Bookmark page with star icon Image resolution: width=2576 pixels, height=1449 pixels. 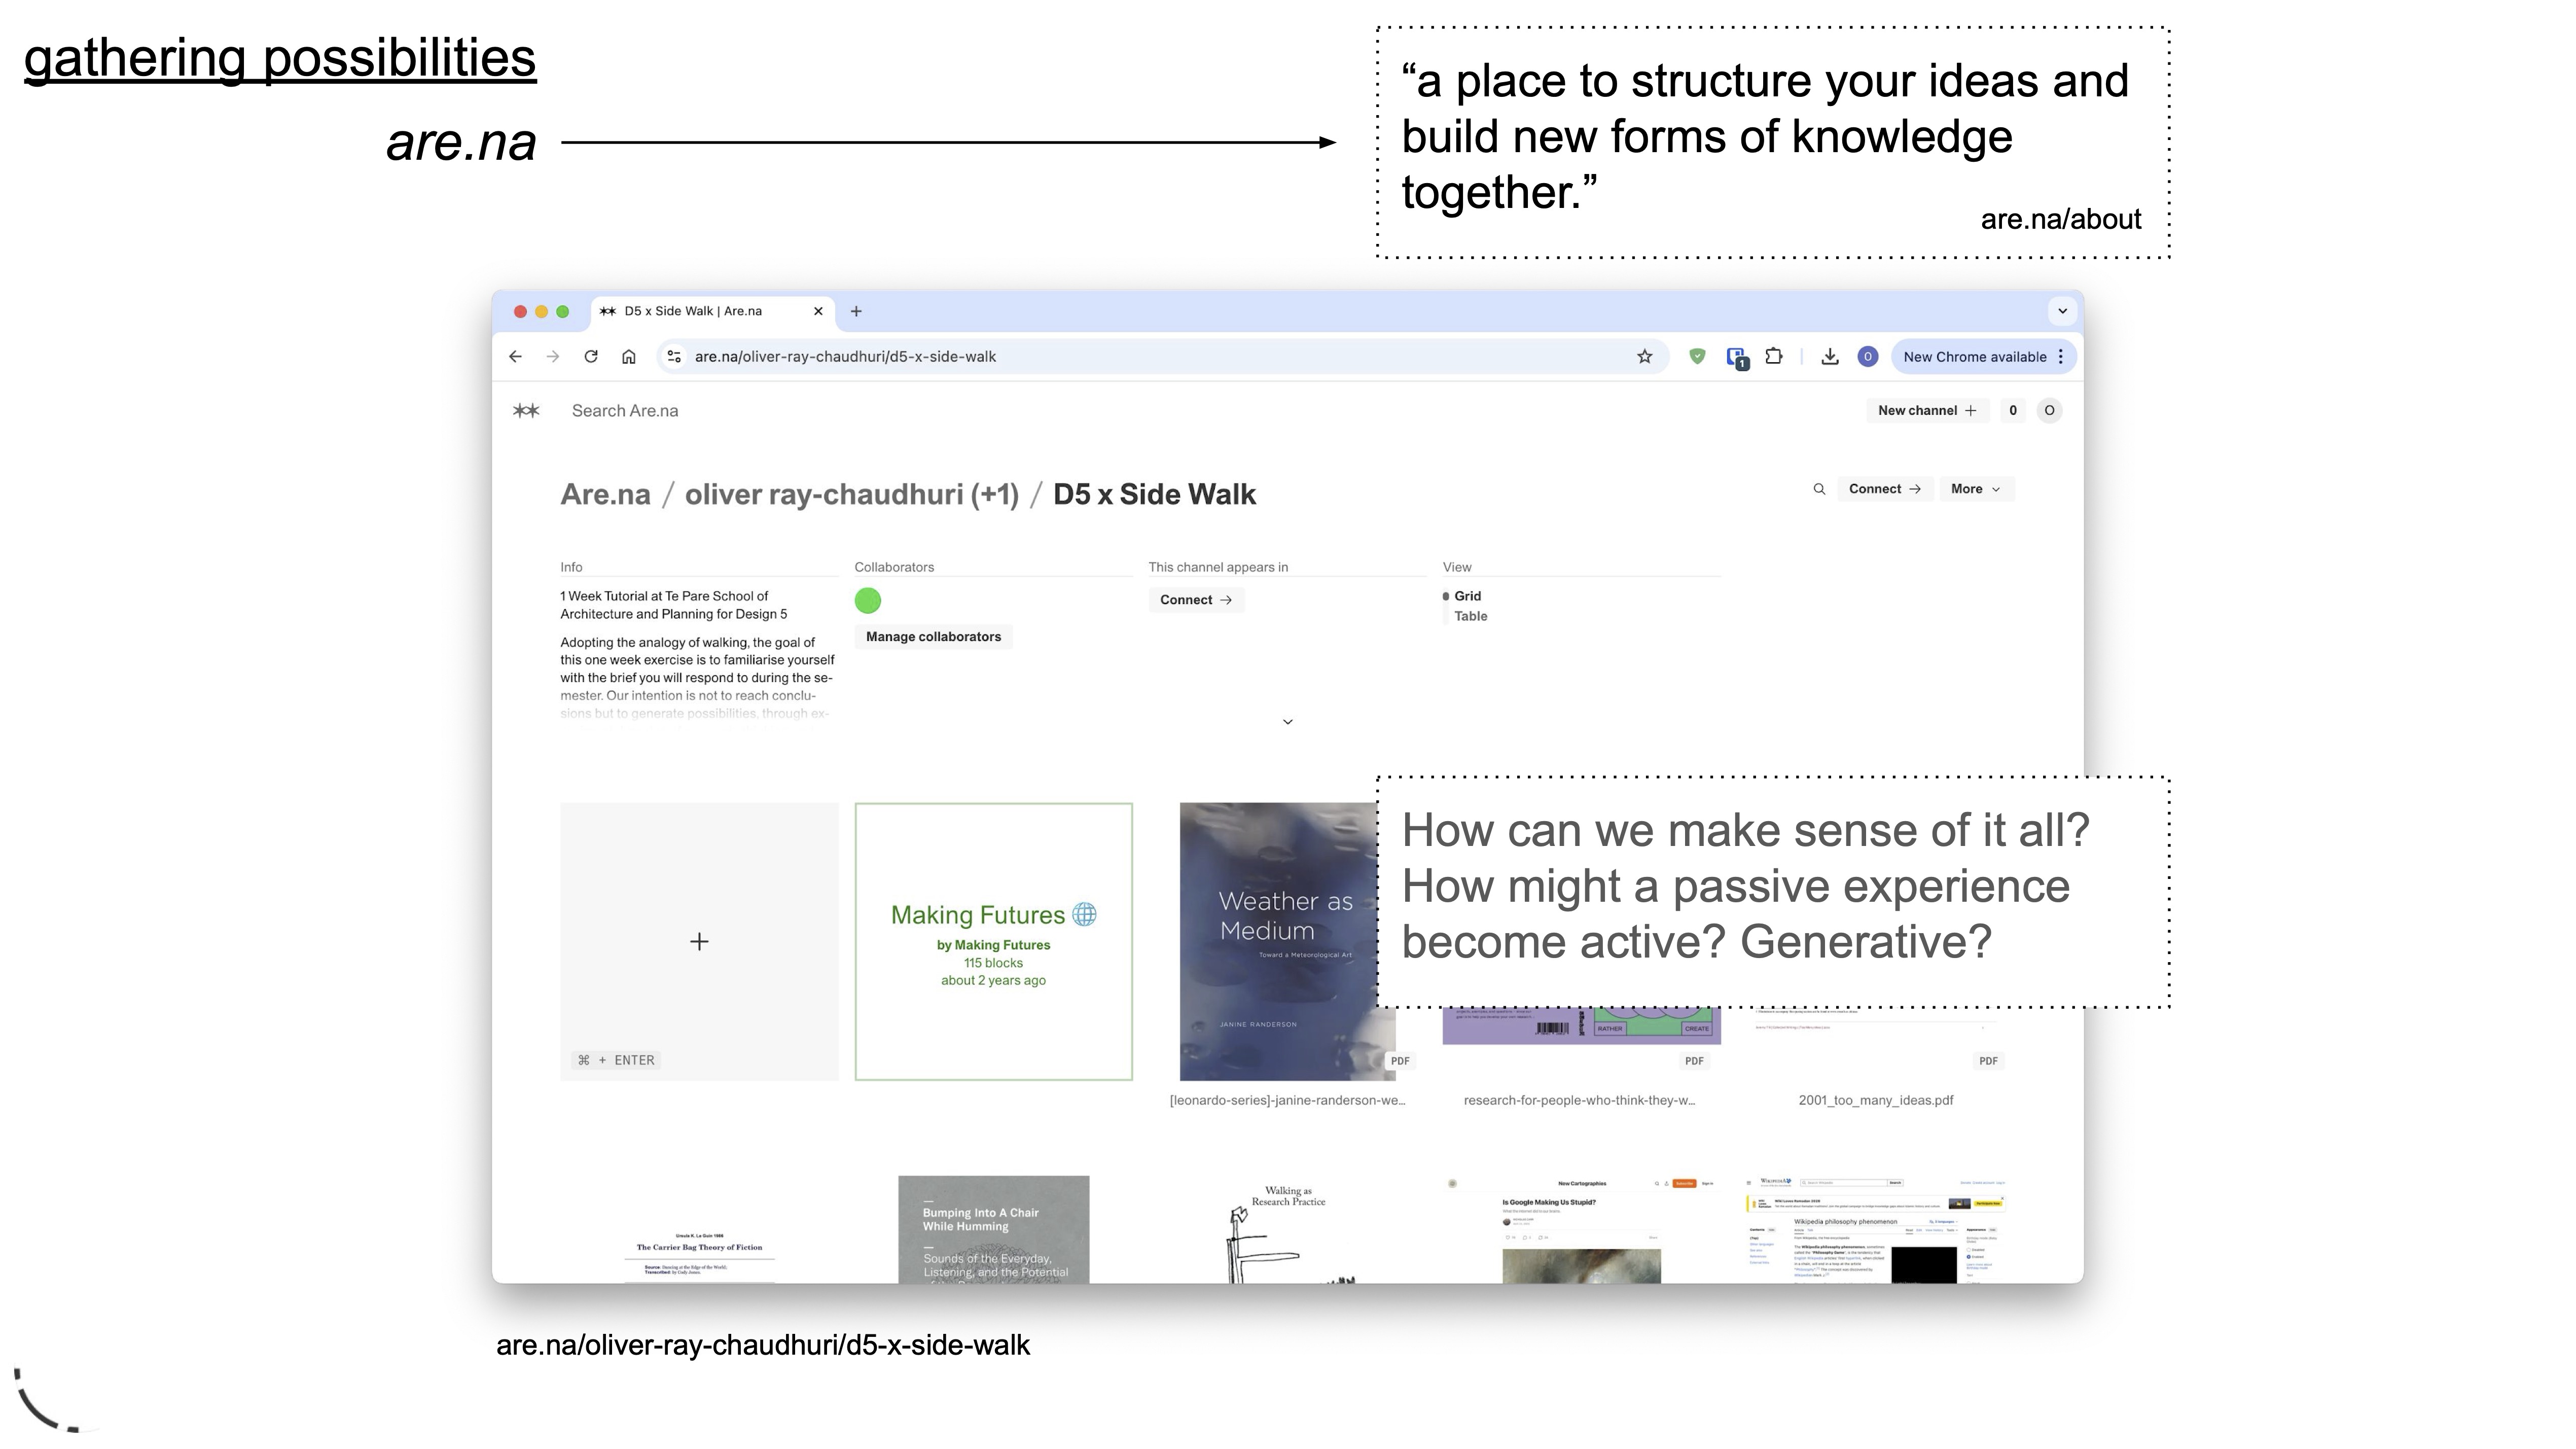pyautogui.click(x=1645, y=357)
